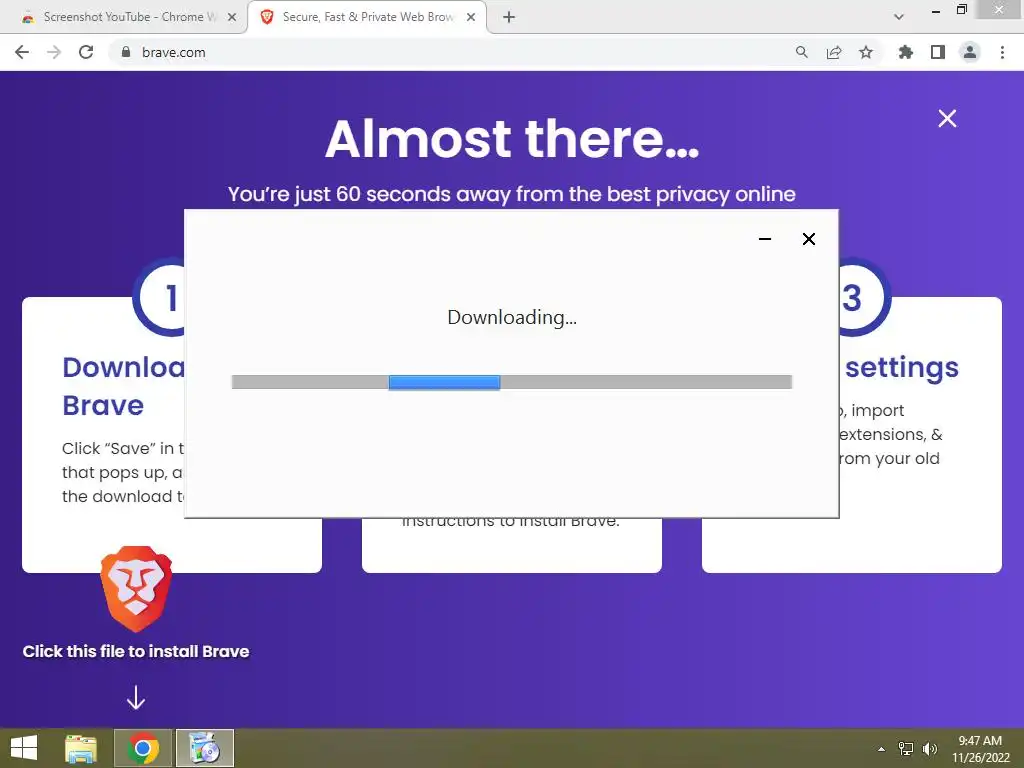The width and height of the screenshot is (1024, 768).
Task: Select the Chrome taskbar icon
Action: coord(143,748)
